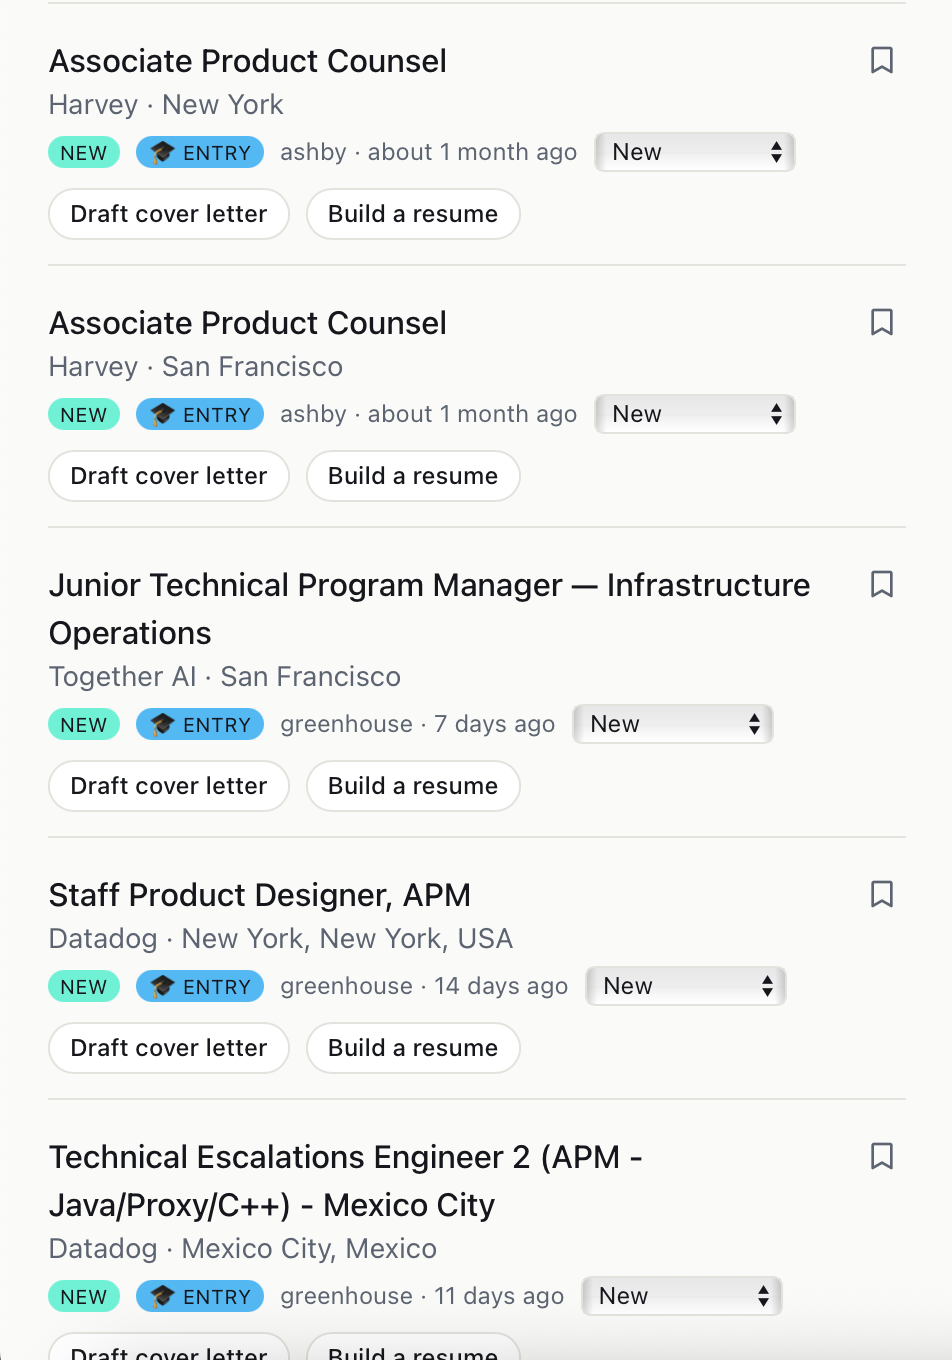Open Staff Product Designer, APM listing title
952x1360 pixels.
click(260, 895)
